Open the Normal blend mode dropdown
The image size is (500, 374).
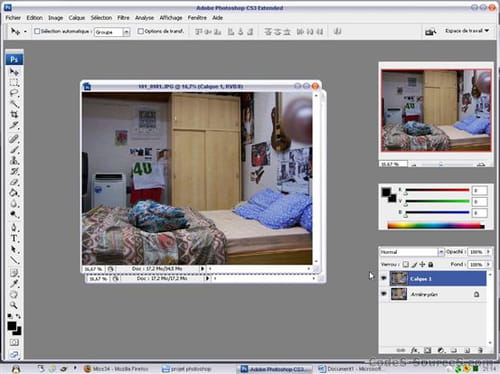[x=412, y=252]
